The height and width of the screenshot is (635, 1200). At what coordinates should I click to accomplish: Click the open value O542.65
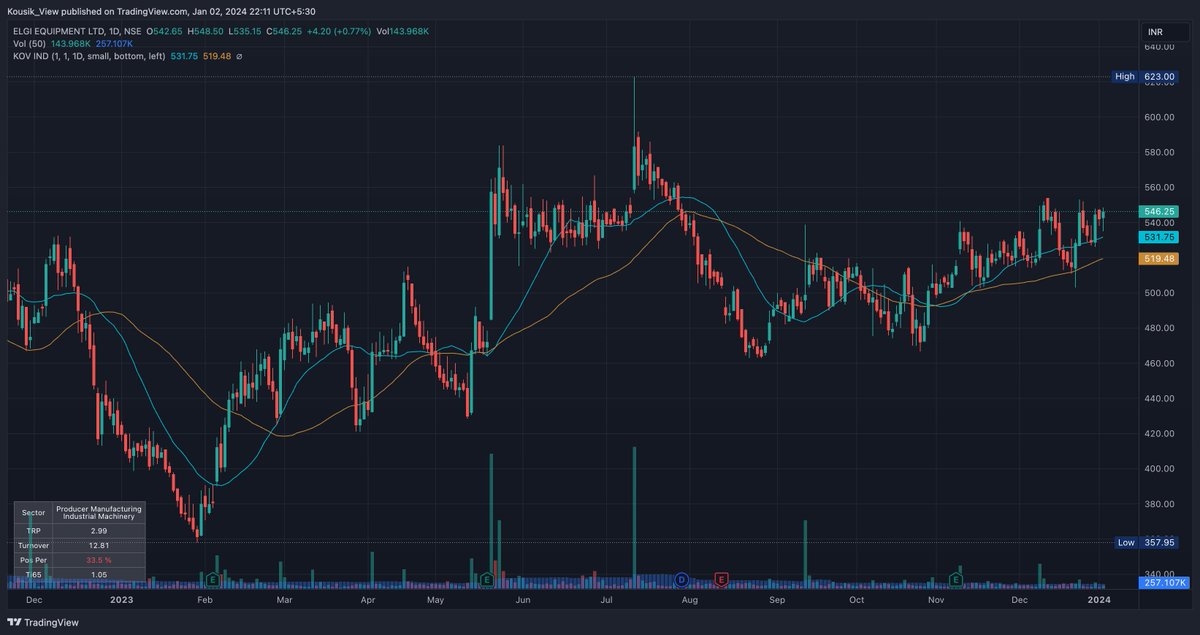pos(166,32)
